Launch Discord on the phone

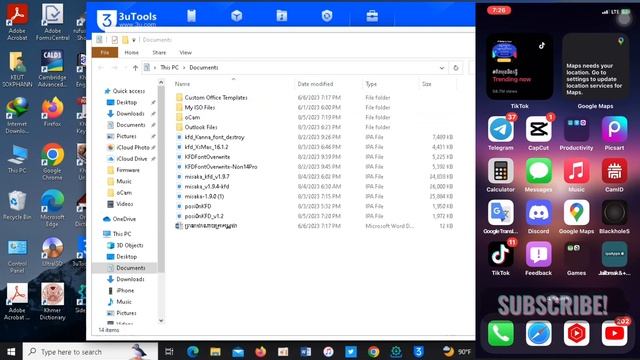tap(538, 213)
